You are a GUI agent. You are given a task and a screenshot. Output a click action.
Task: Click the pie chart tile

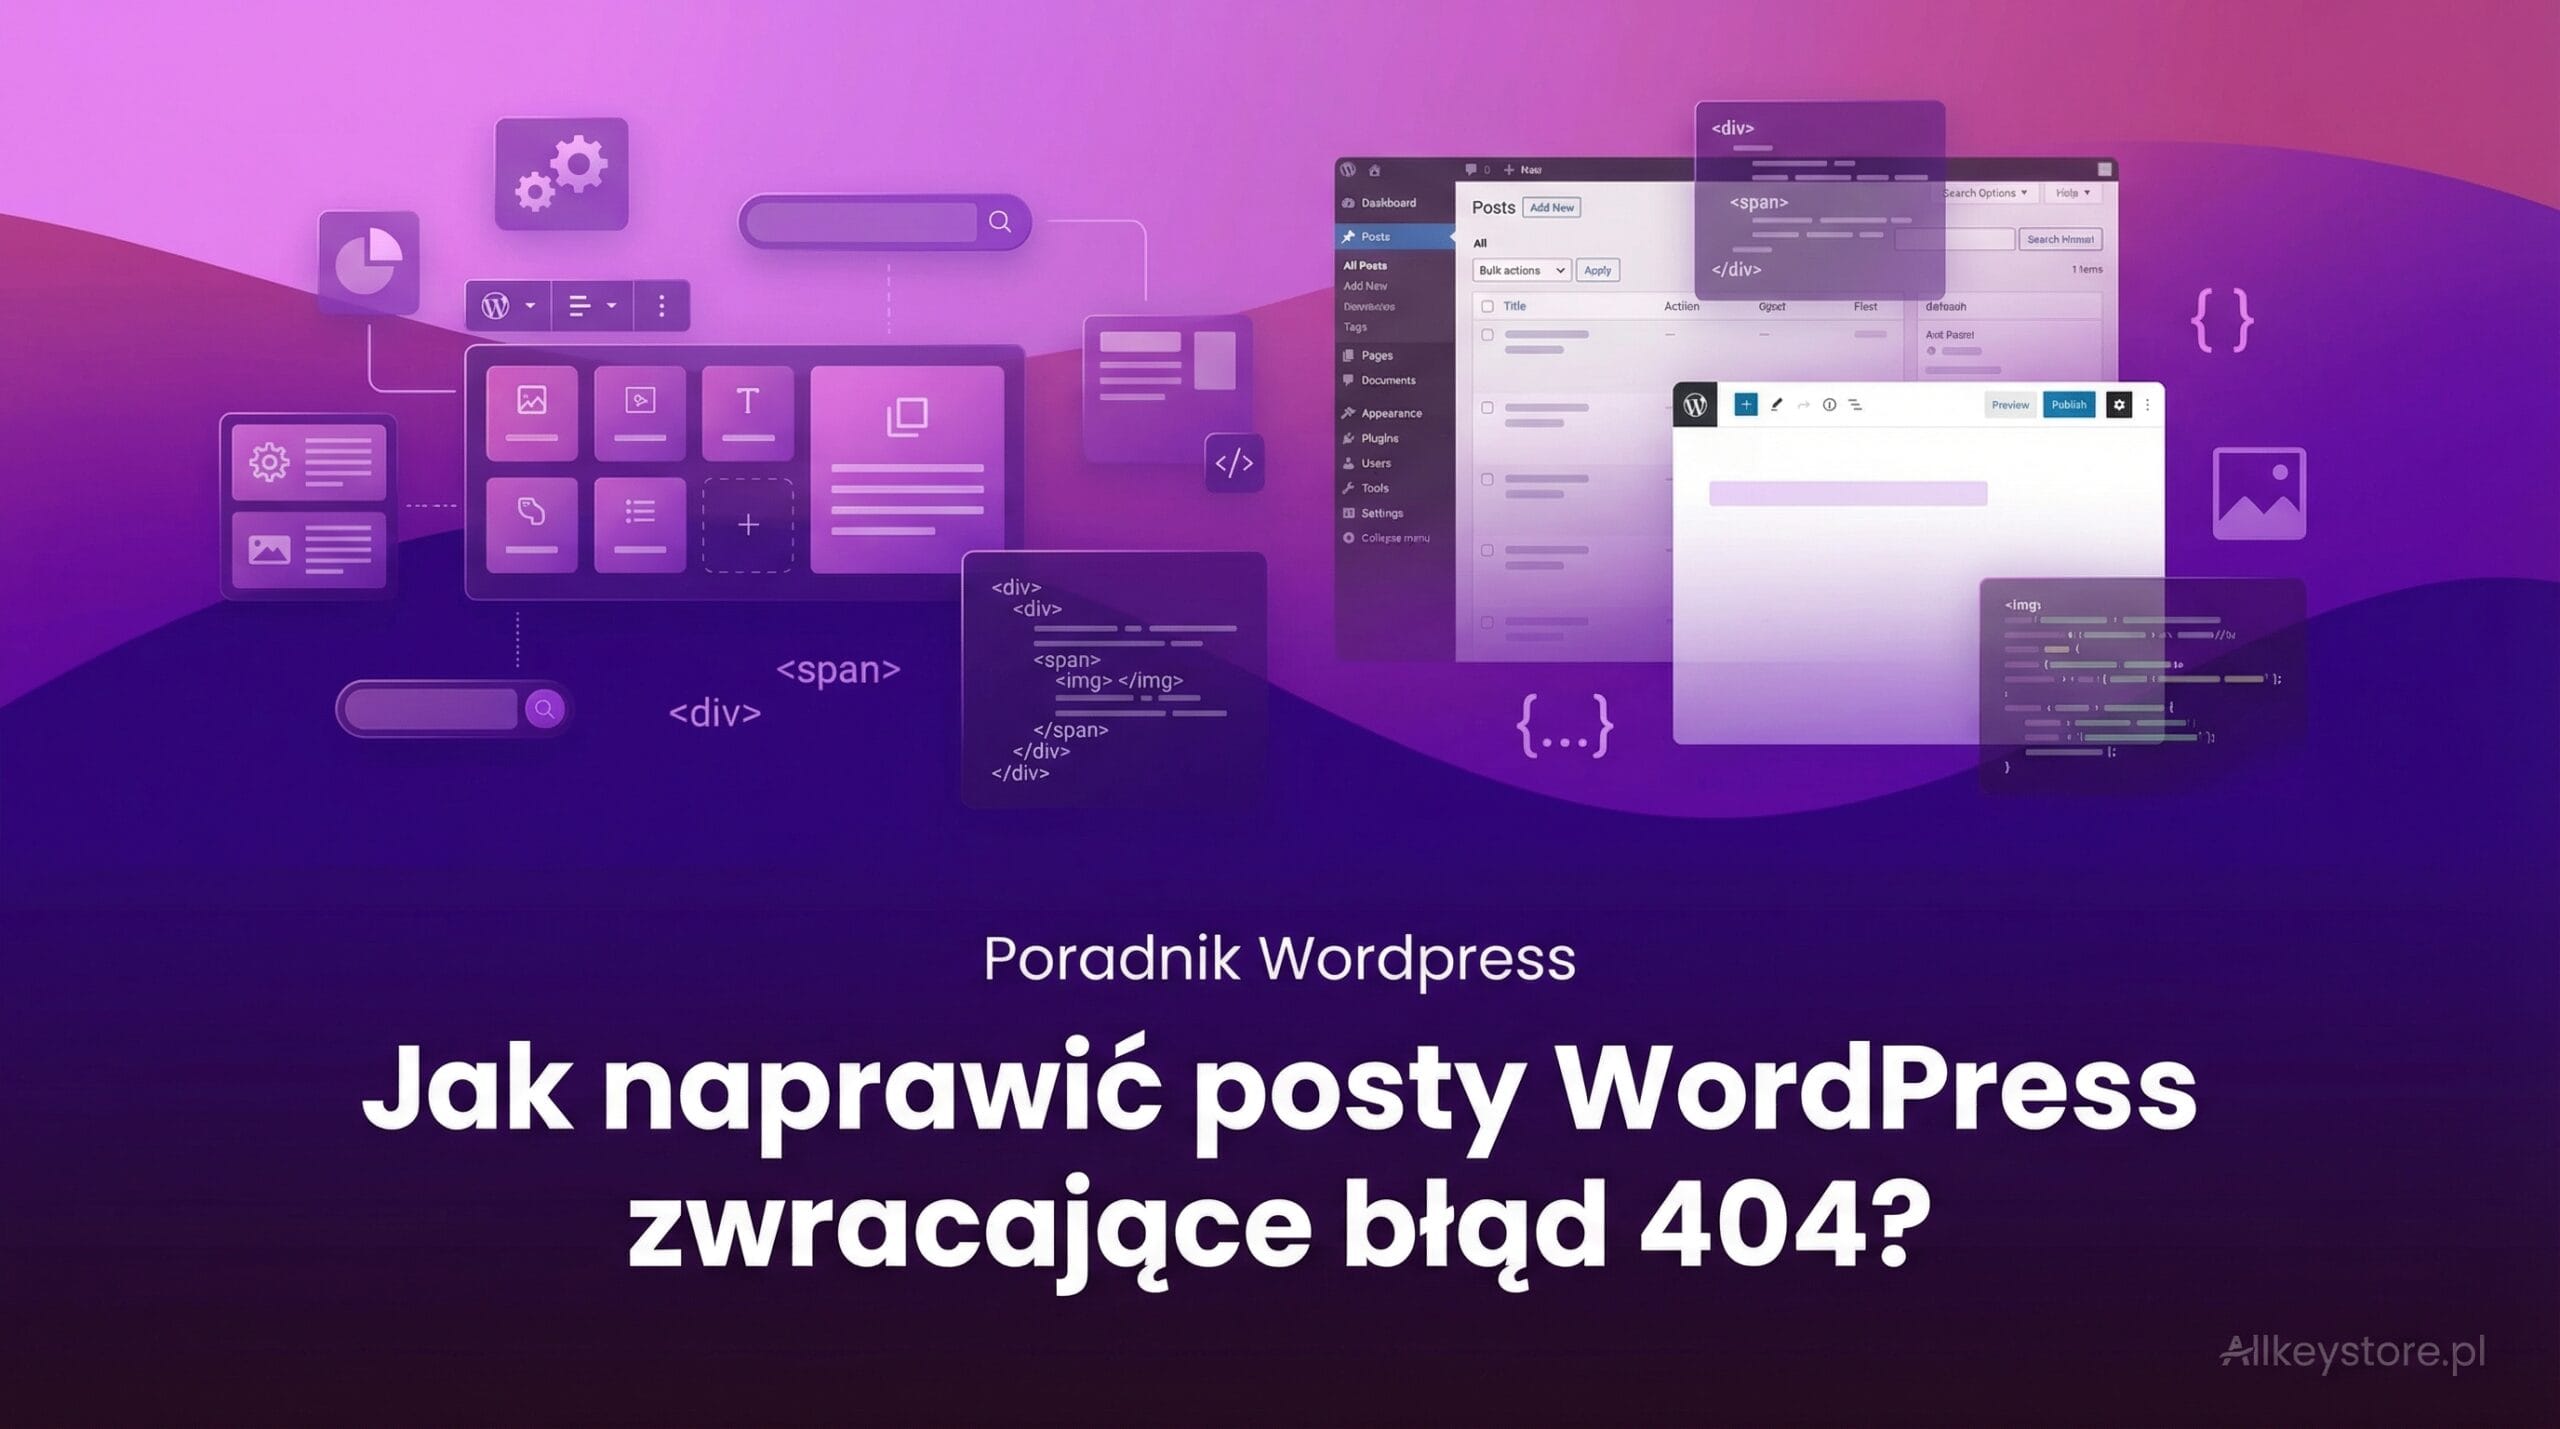tap(368, 262)
